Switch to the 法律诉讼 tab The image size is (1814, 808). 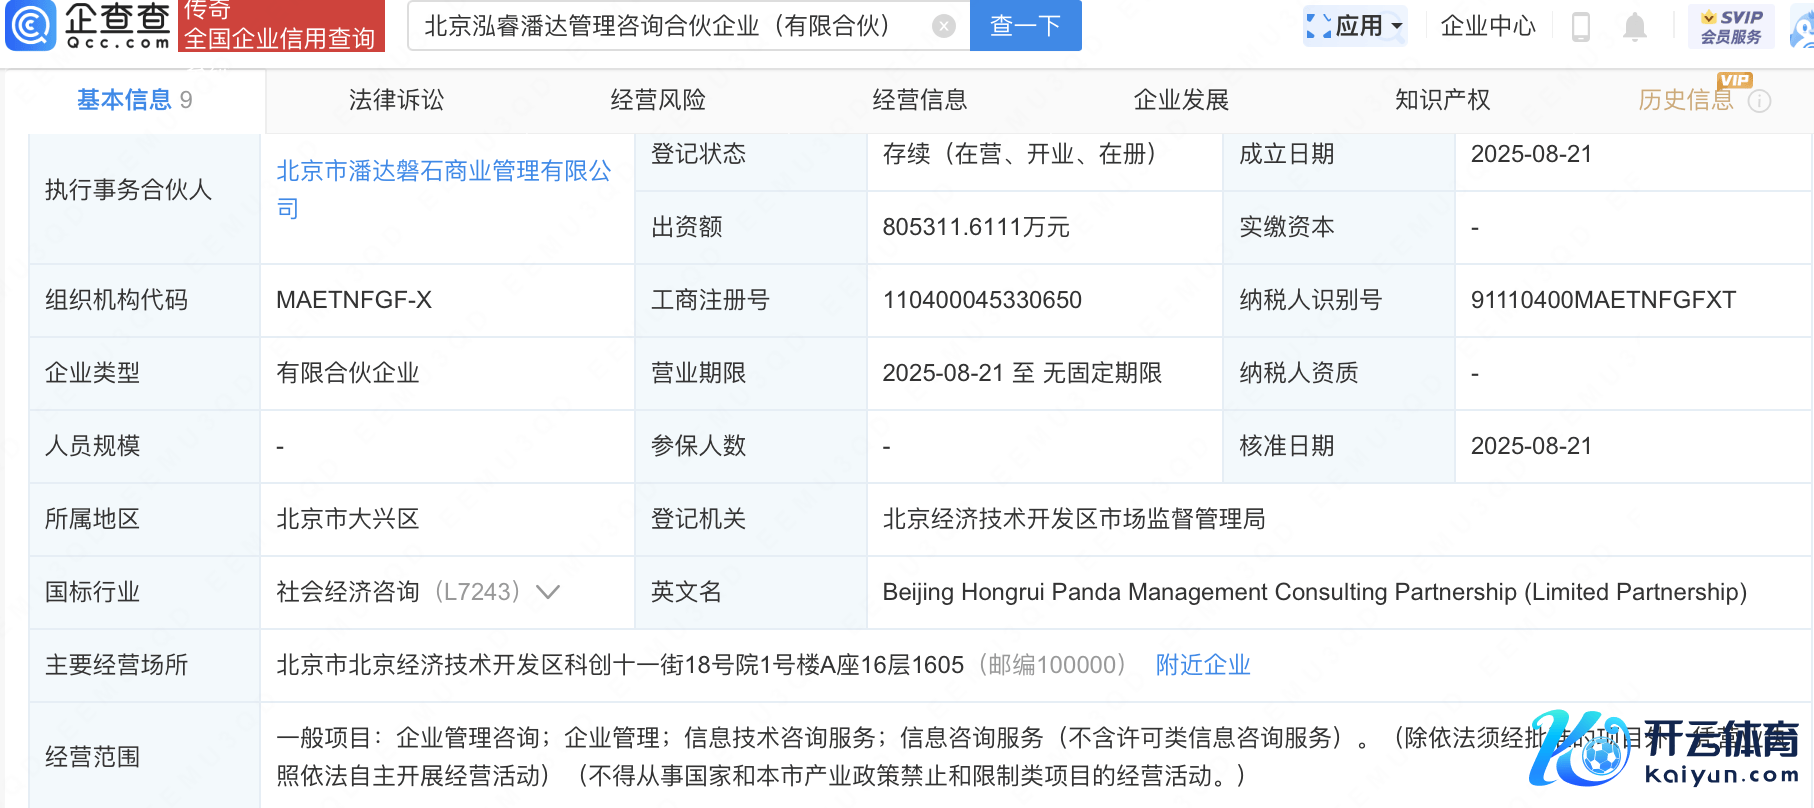tap(396, 100)
